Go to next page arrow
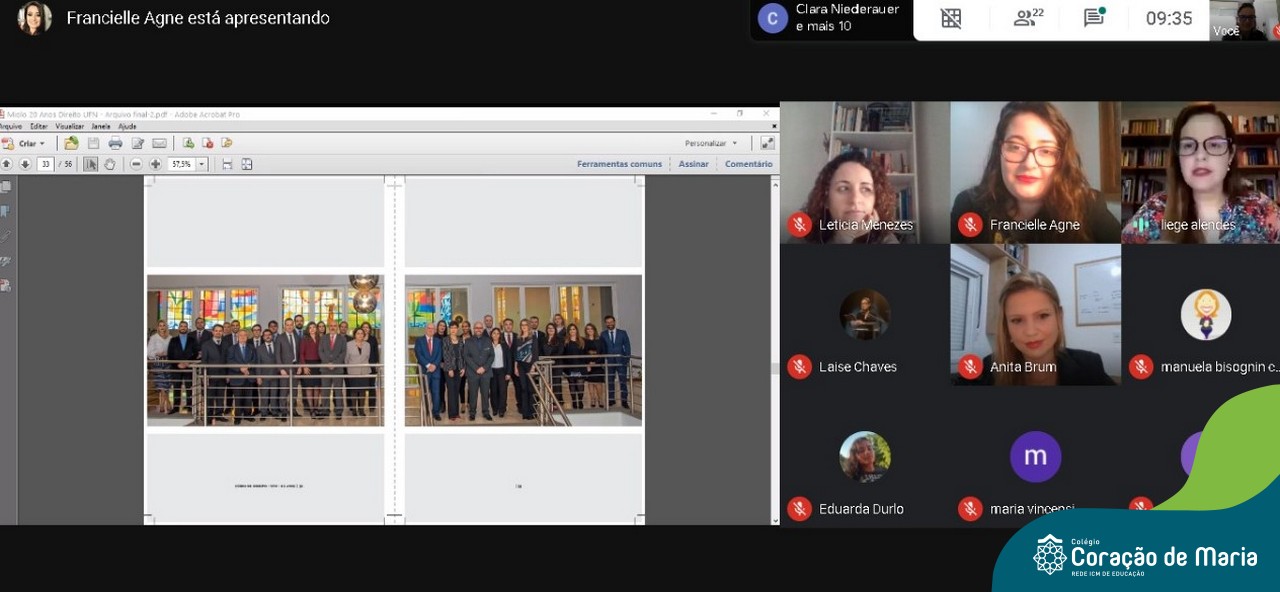1280x592 pixels. coord(25,164)
